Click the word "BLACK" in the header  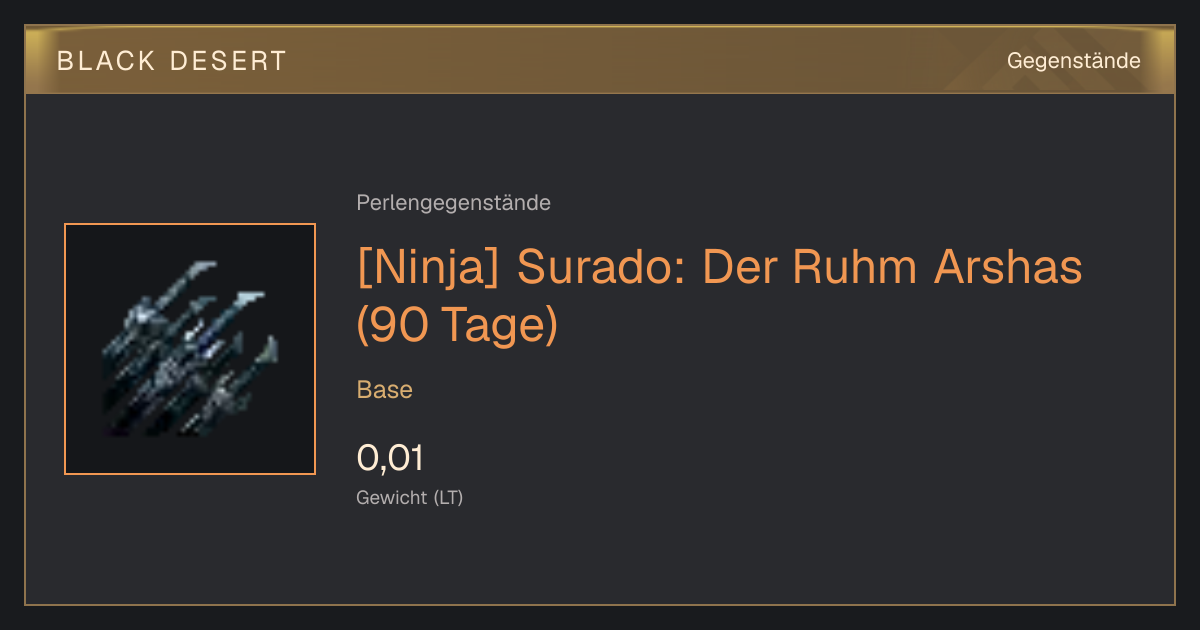106,61
